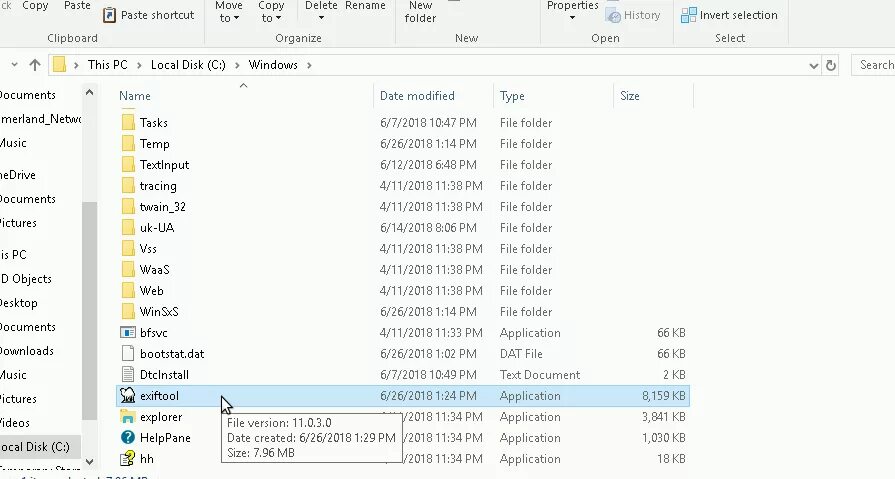The width and height of the screenshot is (895, 479).
Task: Open the Move to dropdown
Action: click(229, 11)
